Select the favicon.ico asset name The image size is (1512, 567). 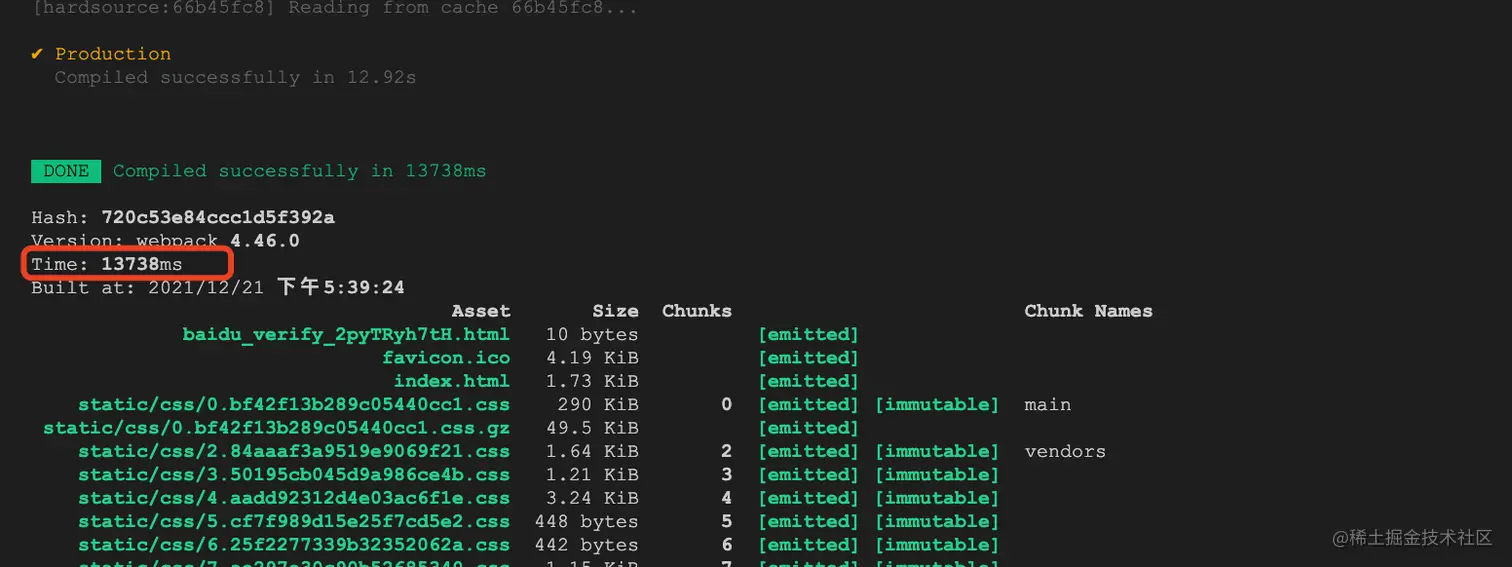[446, 358]
